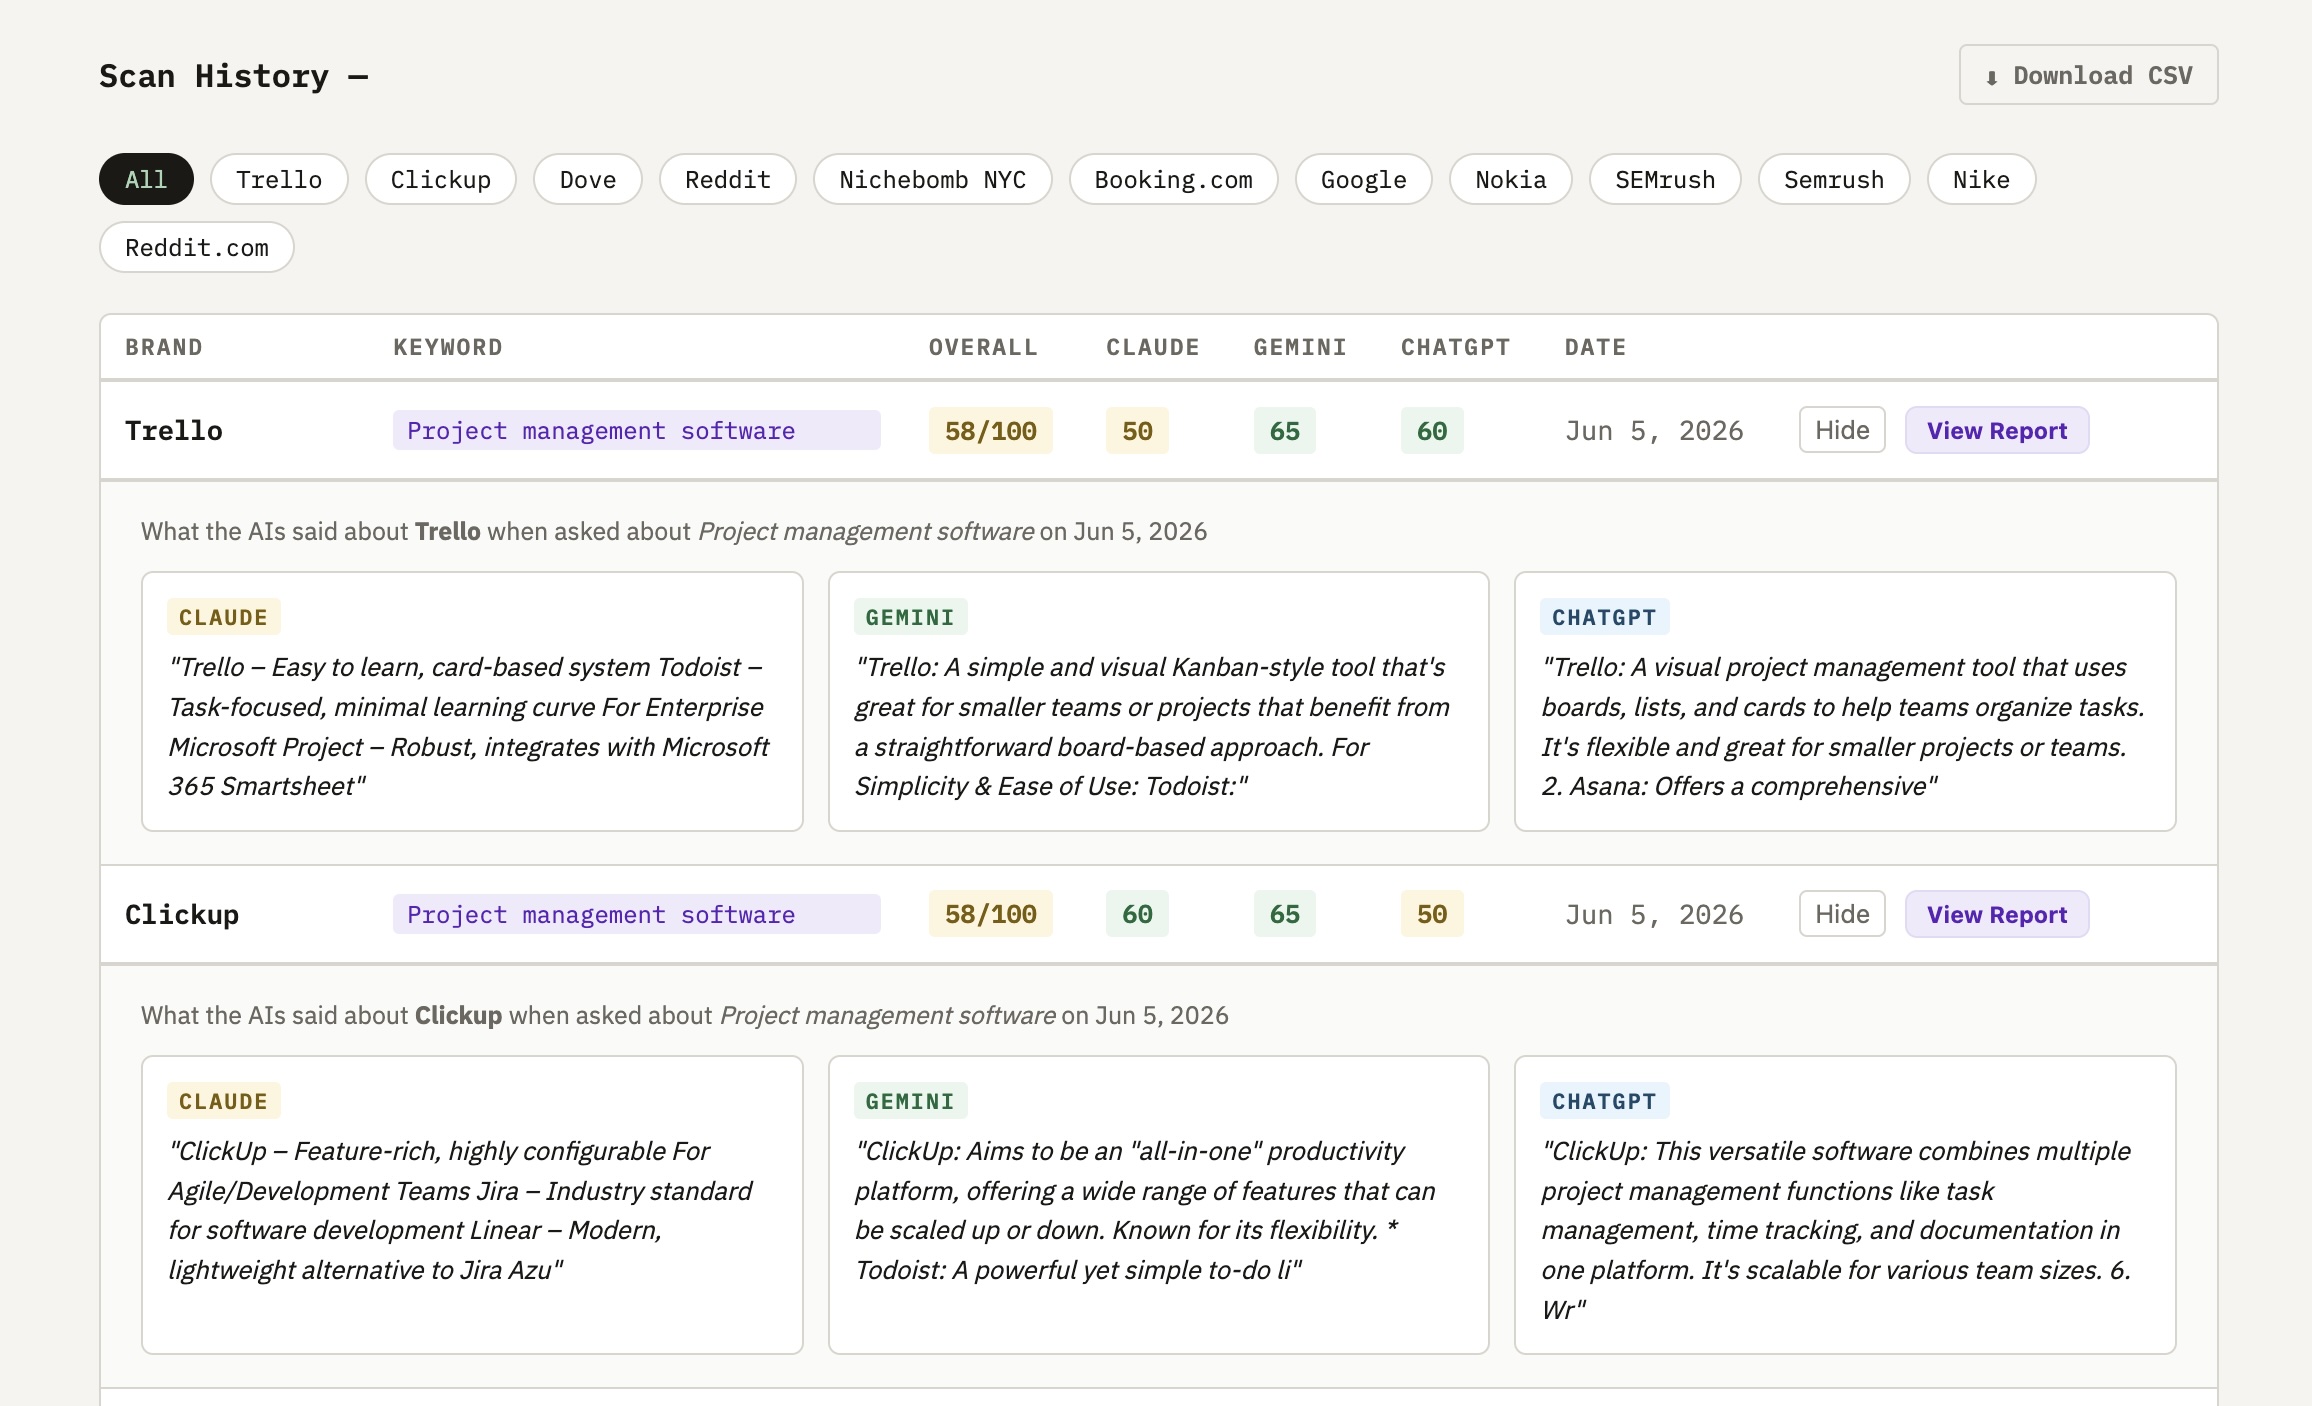Click the CLAUDE badge in Clickup's quotes
Screen dimensions: 2312x1406
coord(224,1102)
